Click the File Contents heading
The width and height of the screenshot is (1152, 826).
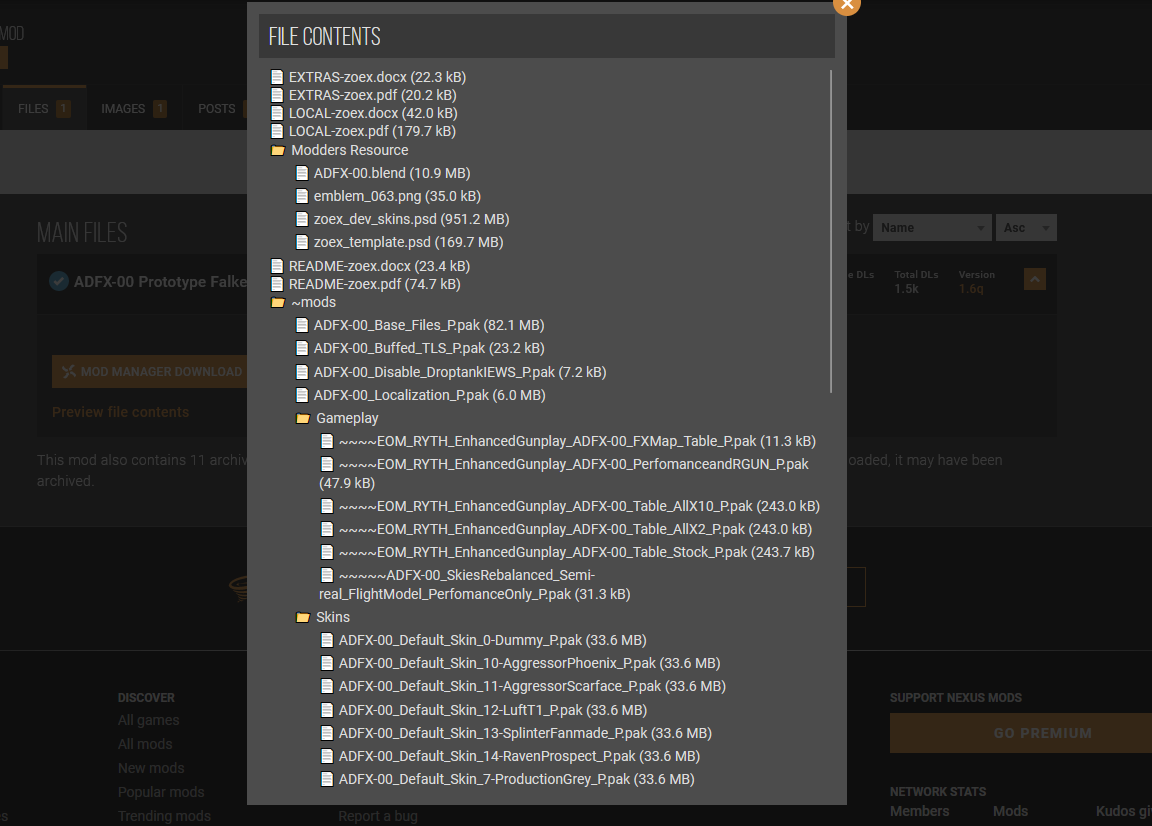tap(325, 37)
